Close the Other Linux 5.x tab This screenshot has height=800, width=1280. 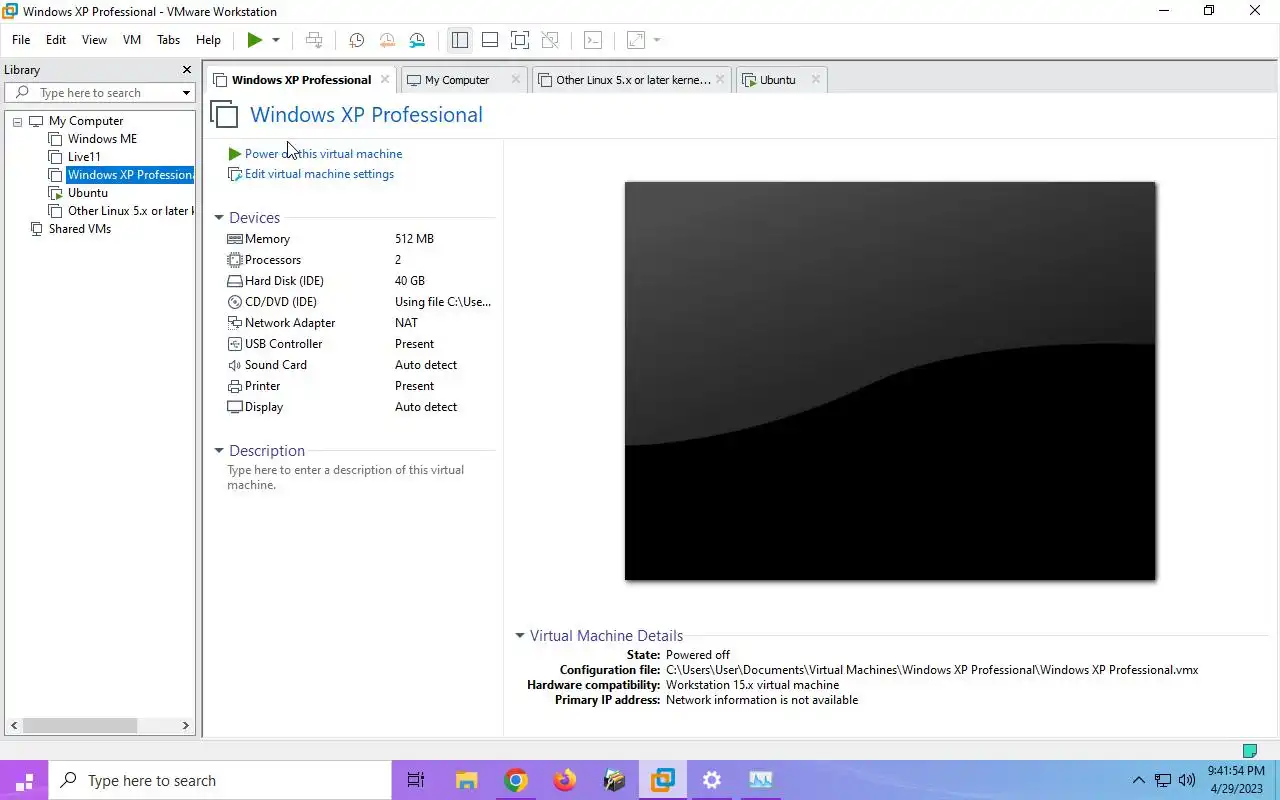[720, 79]
